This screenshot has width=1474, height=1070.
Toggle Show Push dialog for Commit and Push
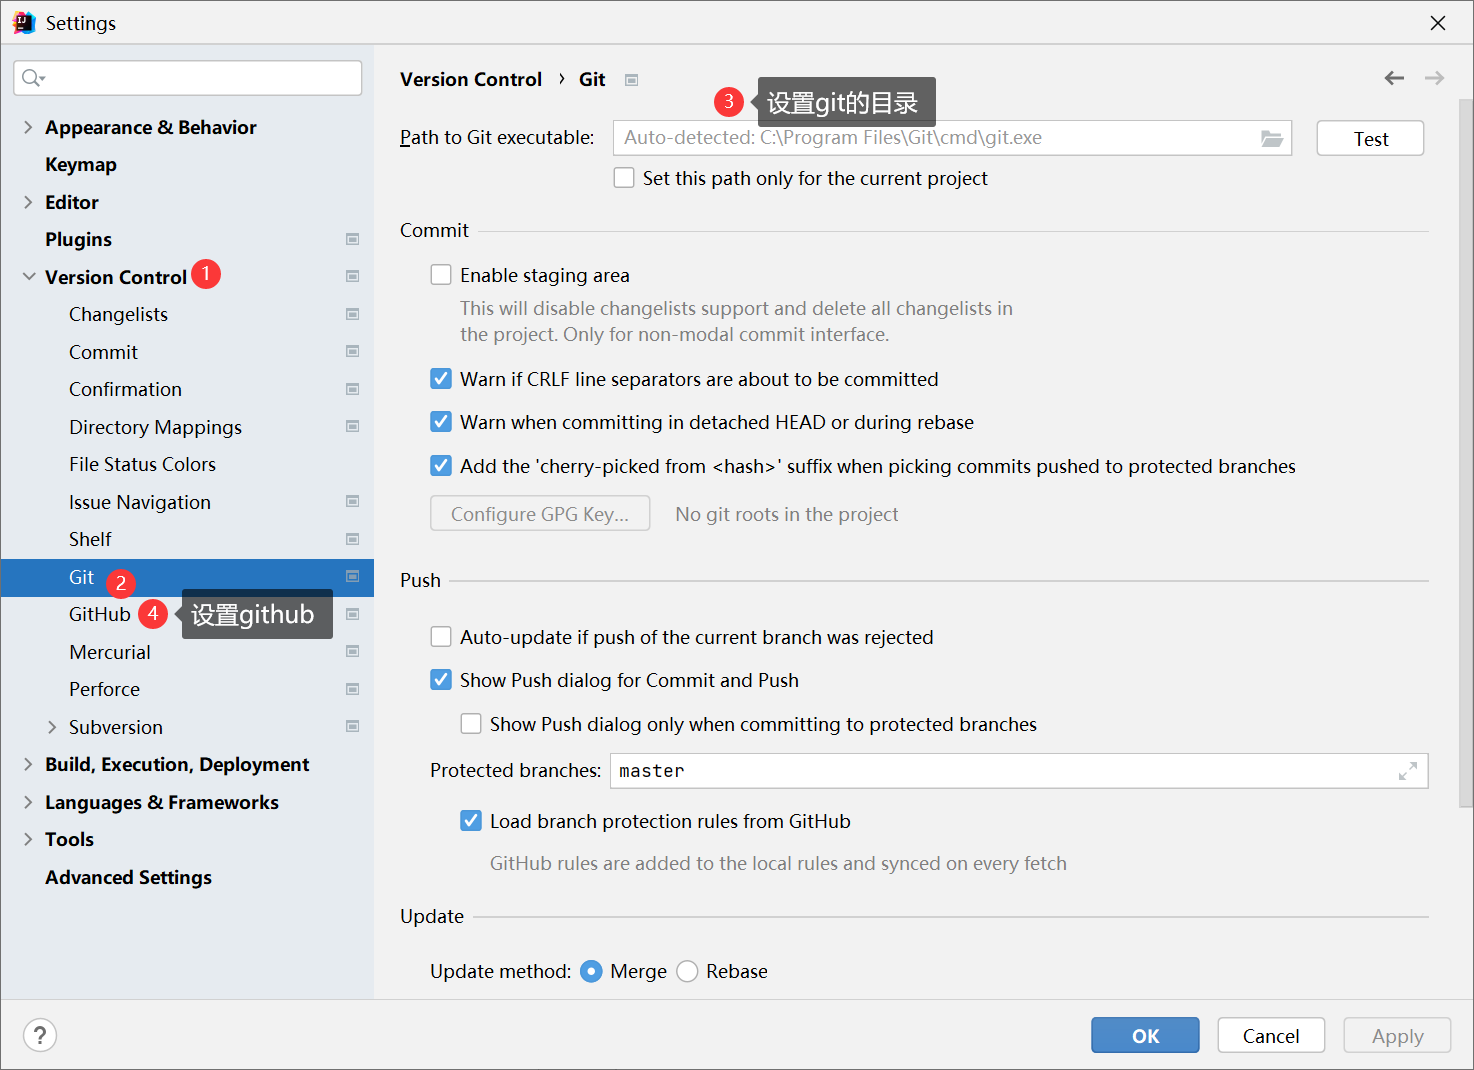click(x=441, y=680)
